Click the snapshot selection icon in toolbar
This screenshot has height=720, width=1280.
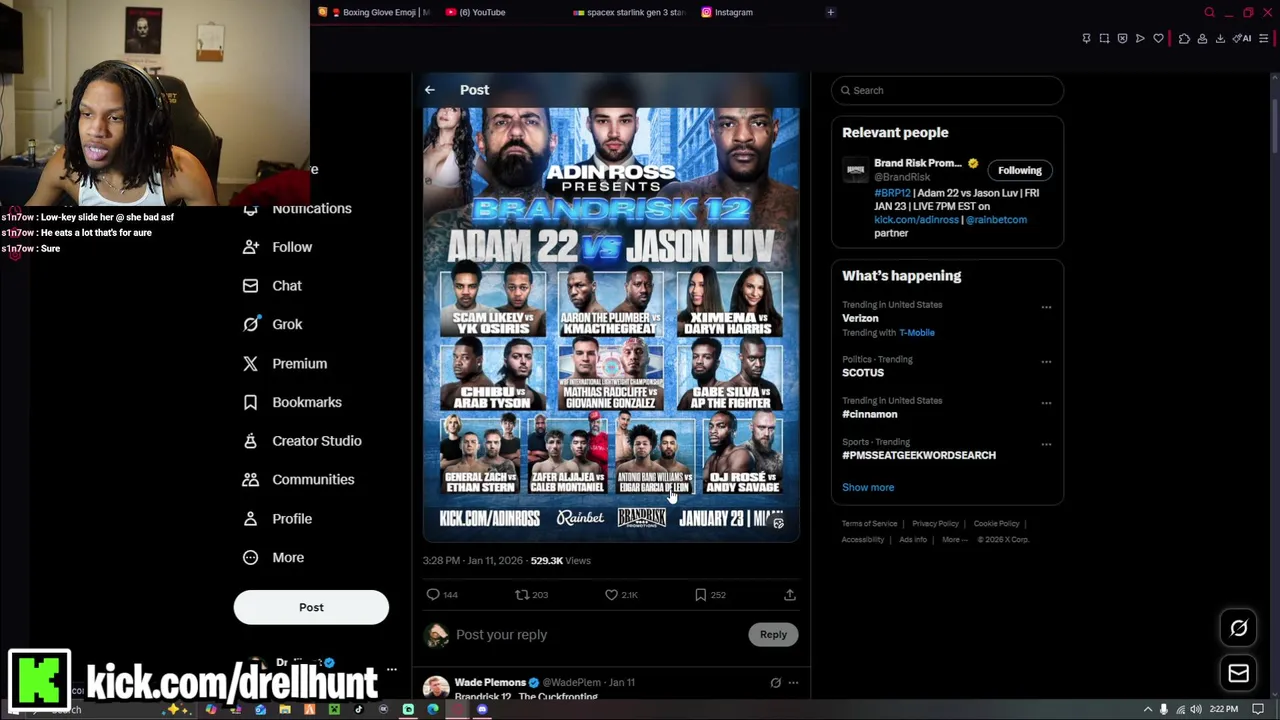[1104, 38]
